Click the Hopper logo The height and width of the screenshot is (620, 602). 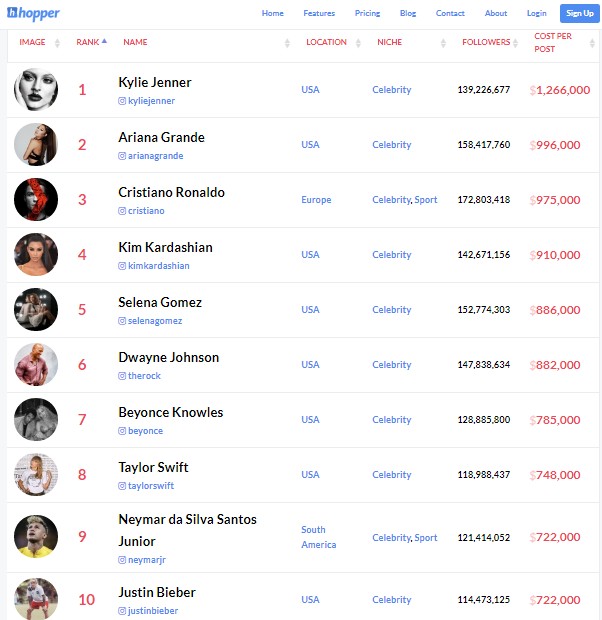33,13
